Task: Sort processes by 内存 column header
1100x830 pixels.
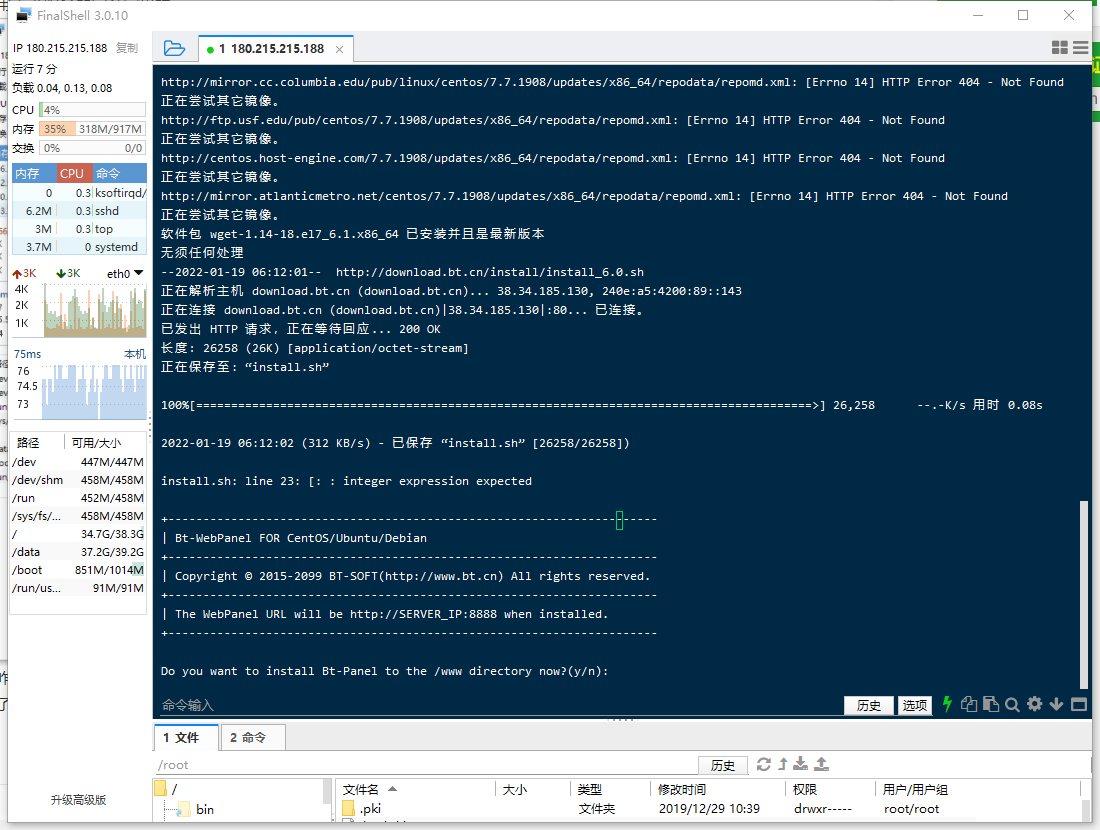Action: (x=34, y=173)
